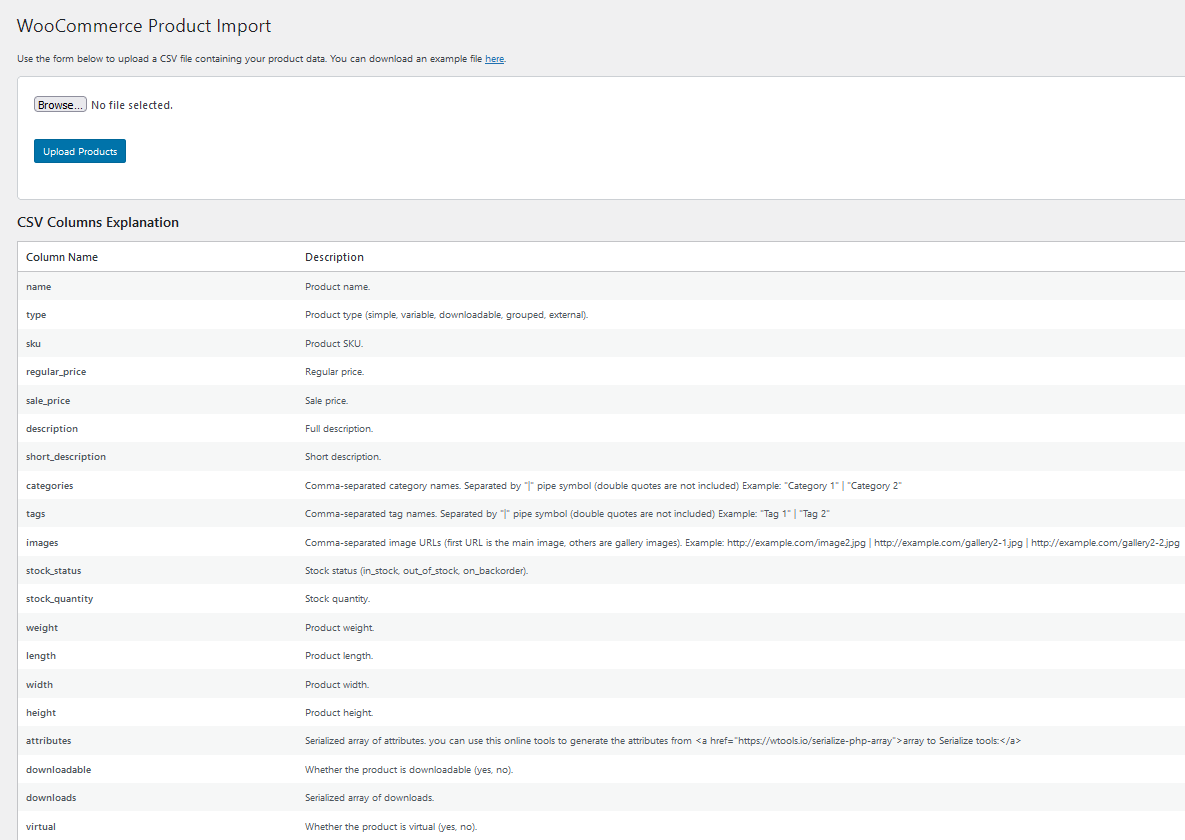Image resolution: width=1185 pixels, height=840 pixels.
Task: Select the 'images' column cell
Action: 42,543
